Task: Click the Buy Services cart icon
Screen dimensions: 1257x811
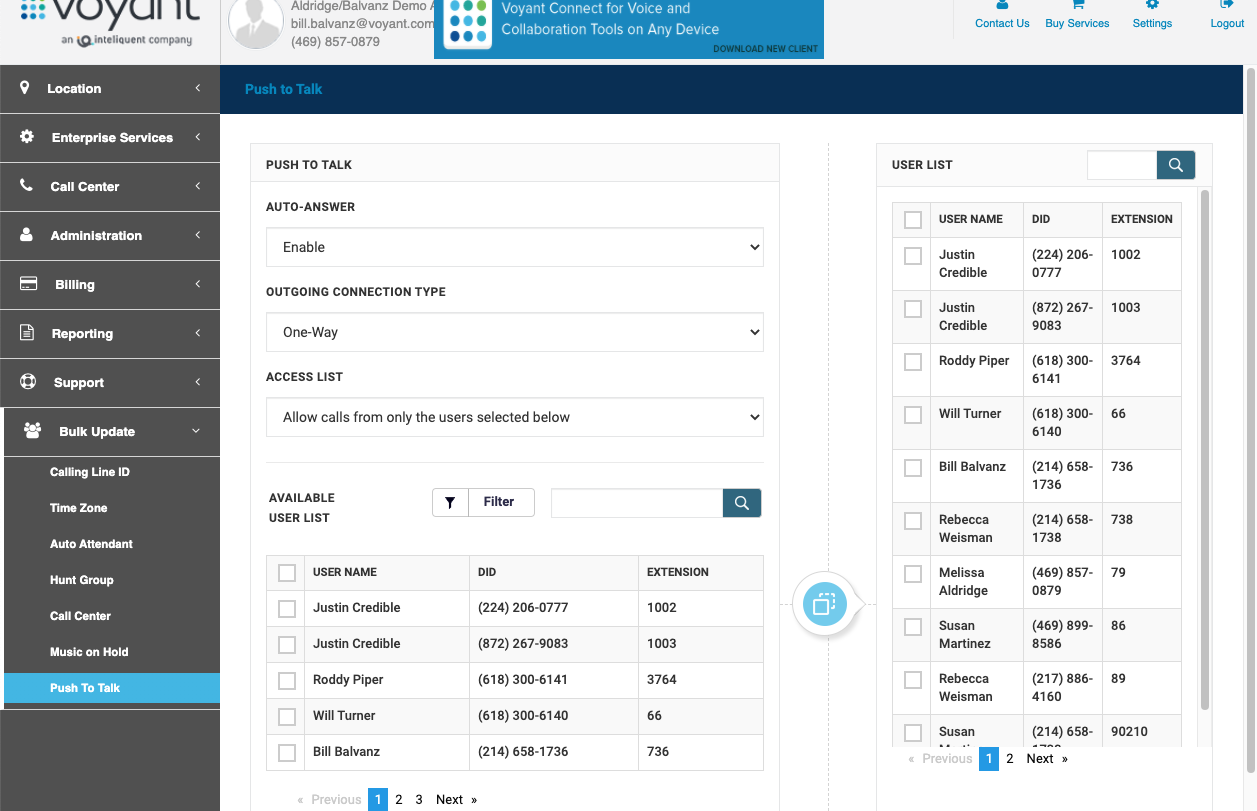Action: click(x=1077, y=6)
